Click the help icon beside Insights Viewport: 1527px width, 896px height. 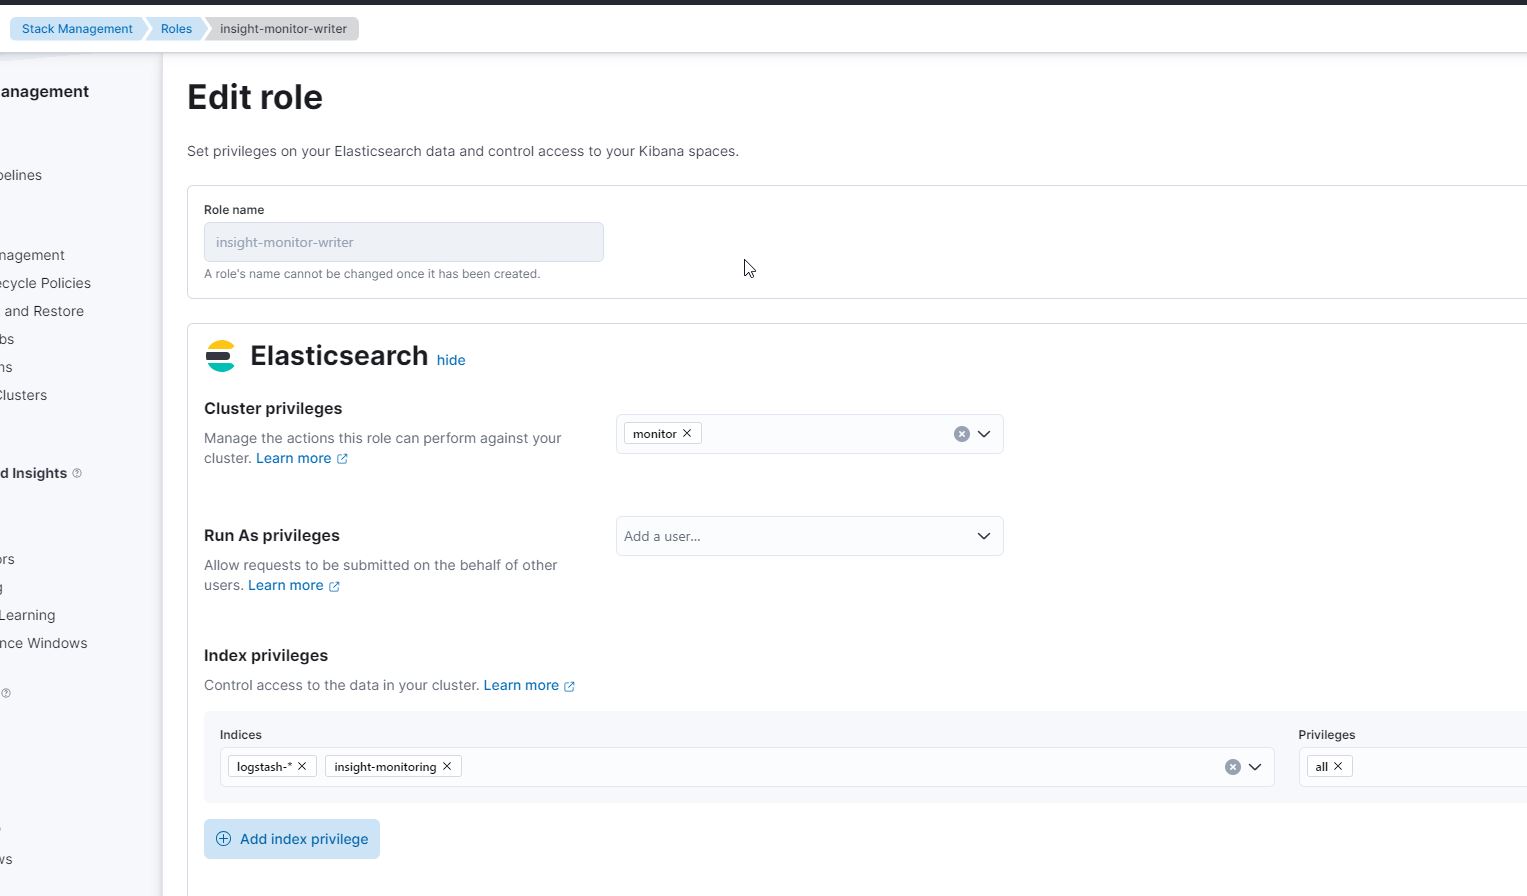[x=77, y=473]
